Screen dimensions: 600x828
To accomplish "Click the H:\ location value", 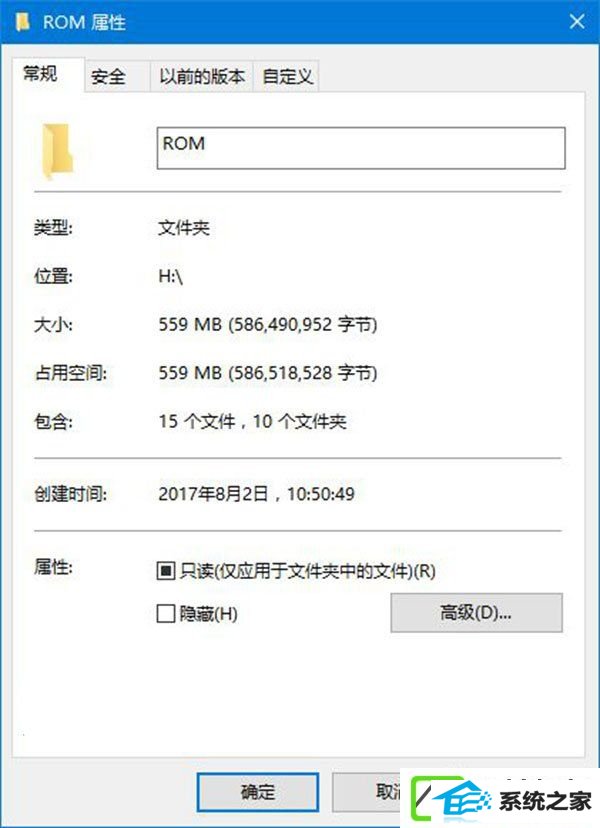I will (171, 276).
